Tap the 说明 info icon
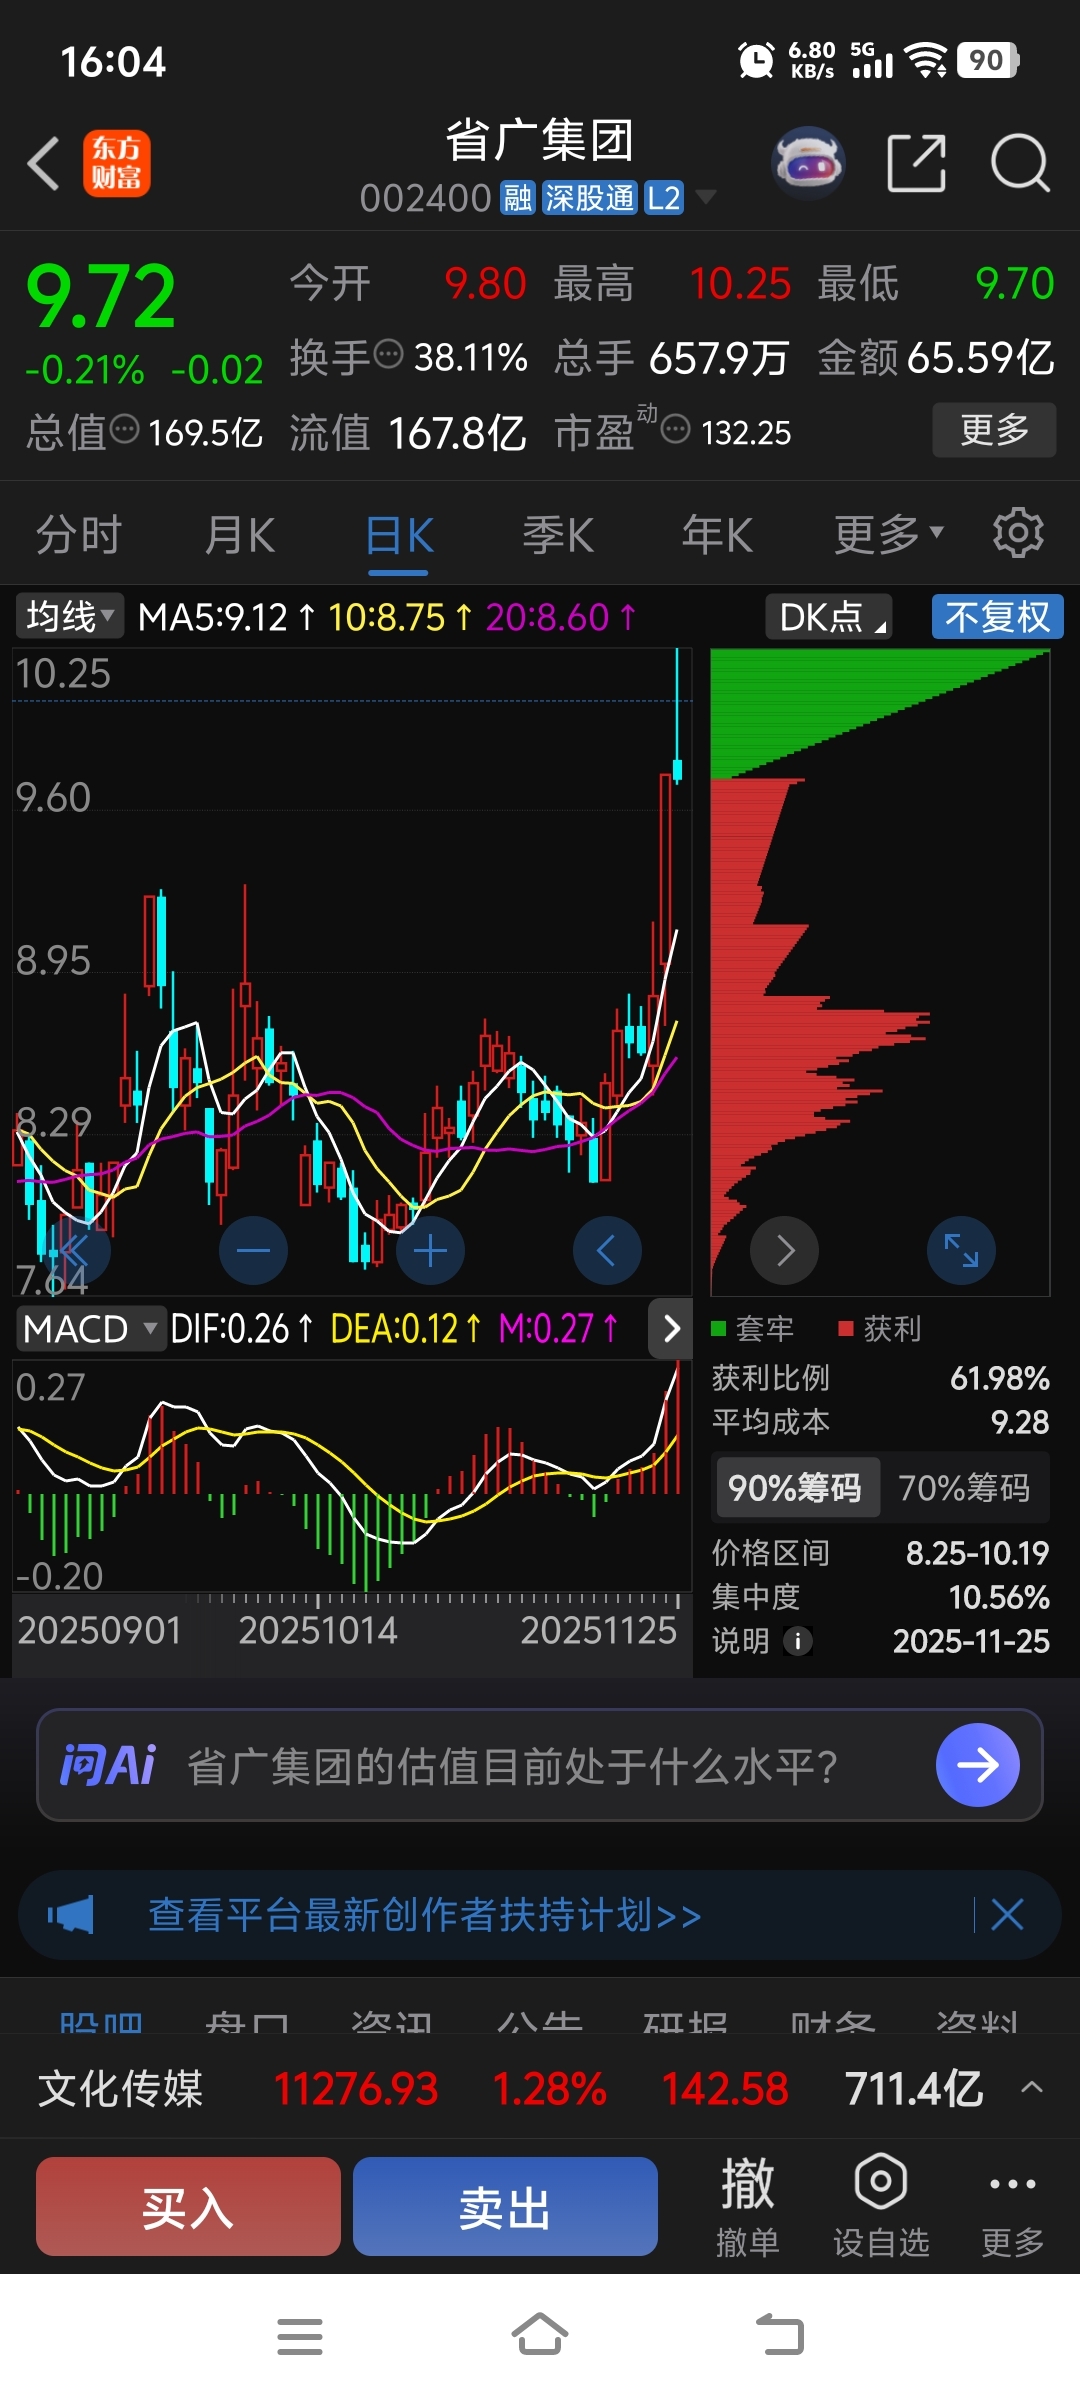The image size is (1080, 2400). (797, 1641)
